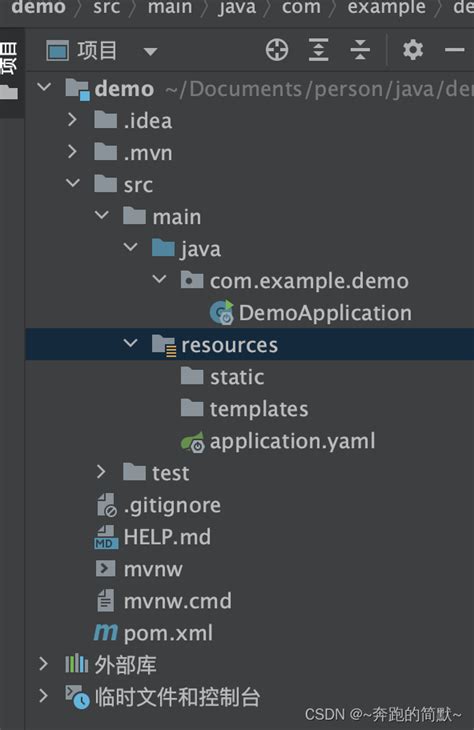Select the templates folder
This screenshot has height=730, width=474.
click(x=244, y=409)
